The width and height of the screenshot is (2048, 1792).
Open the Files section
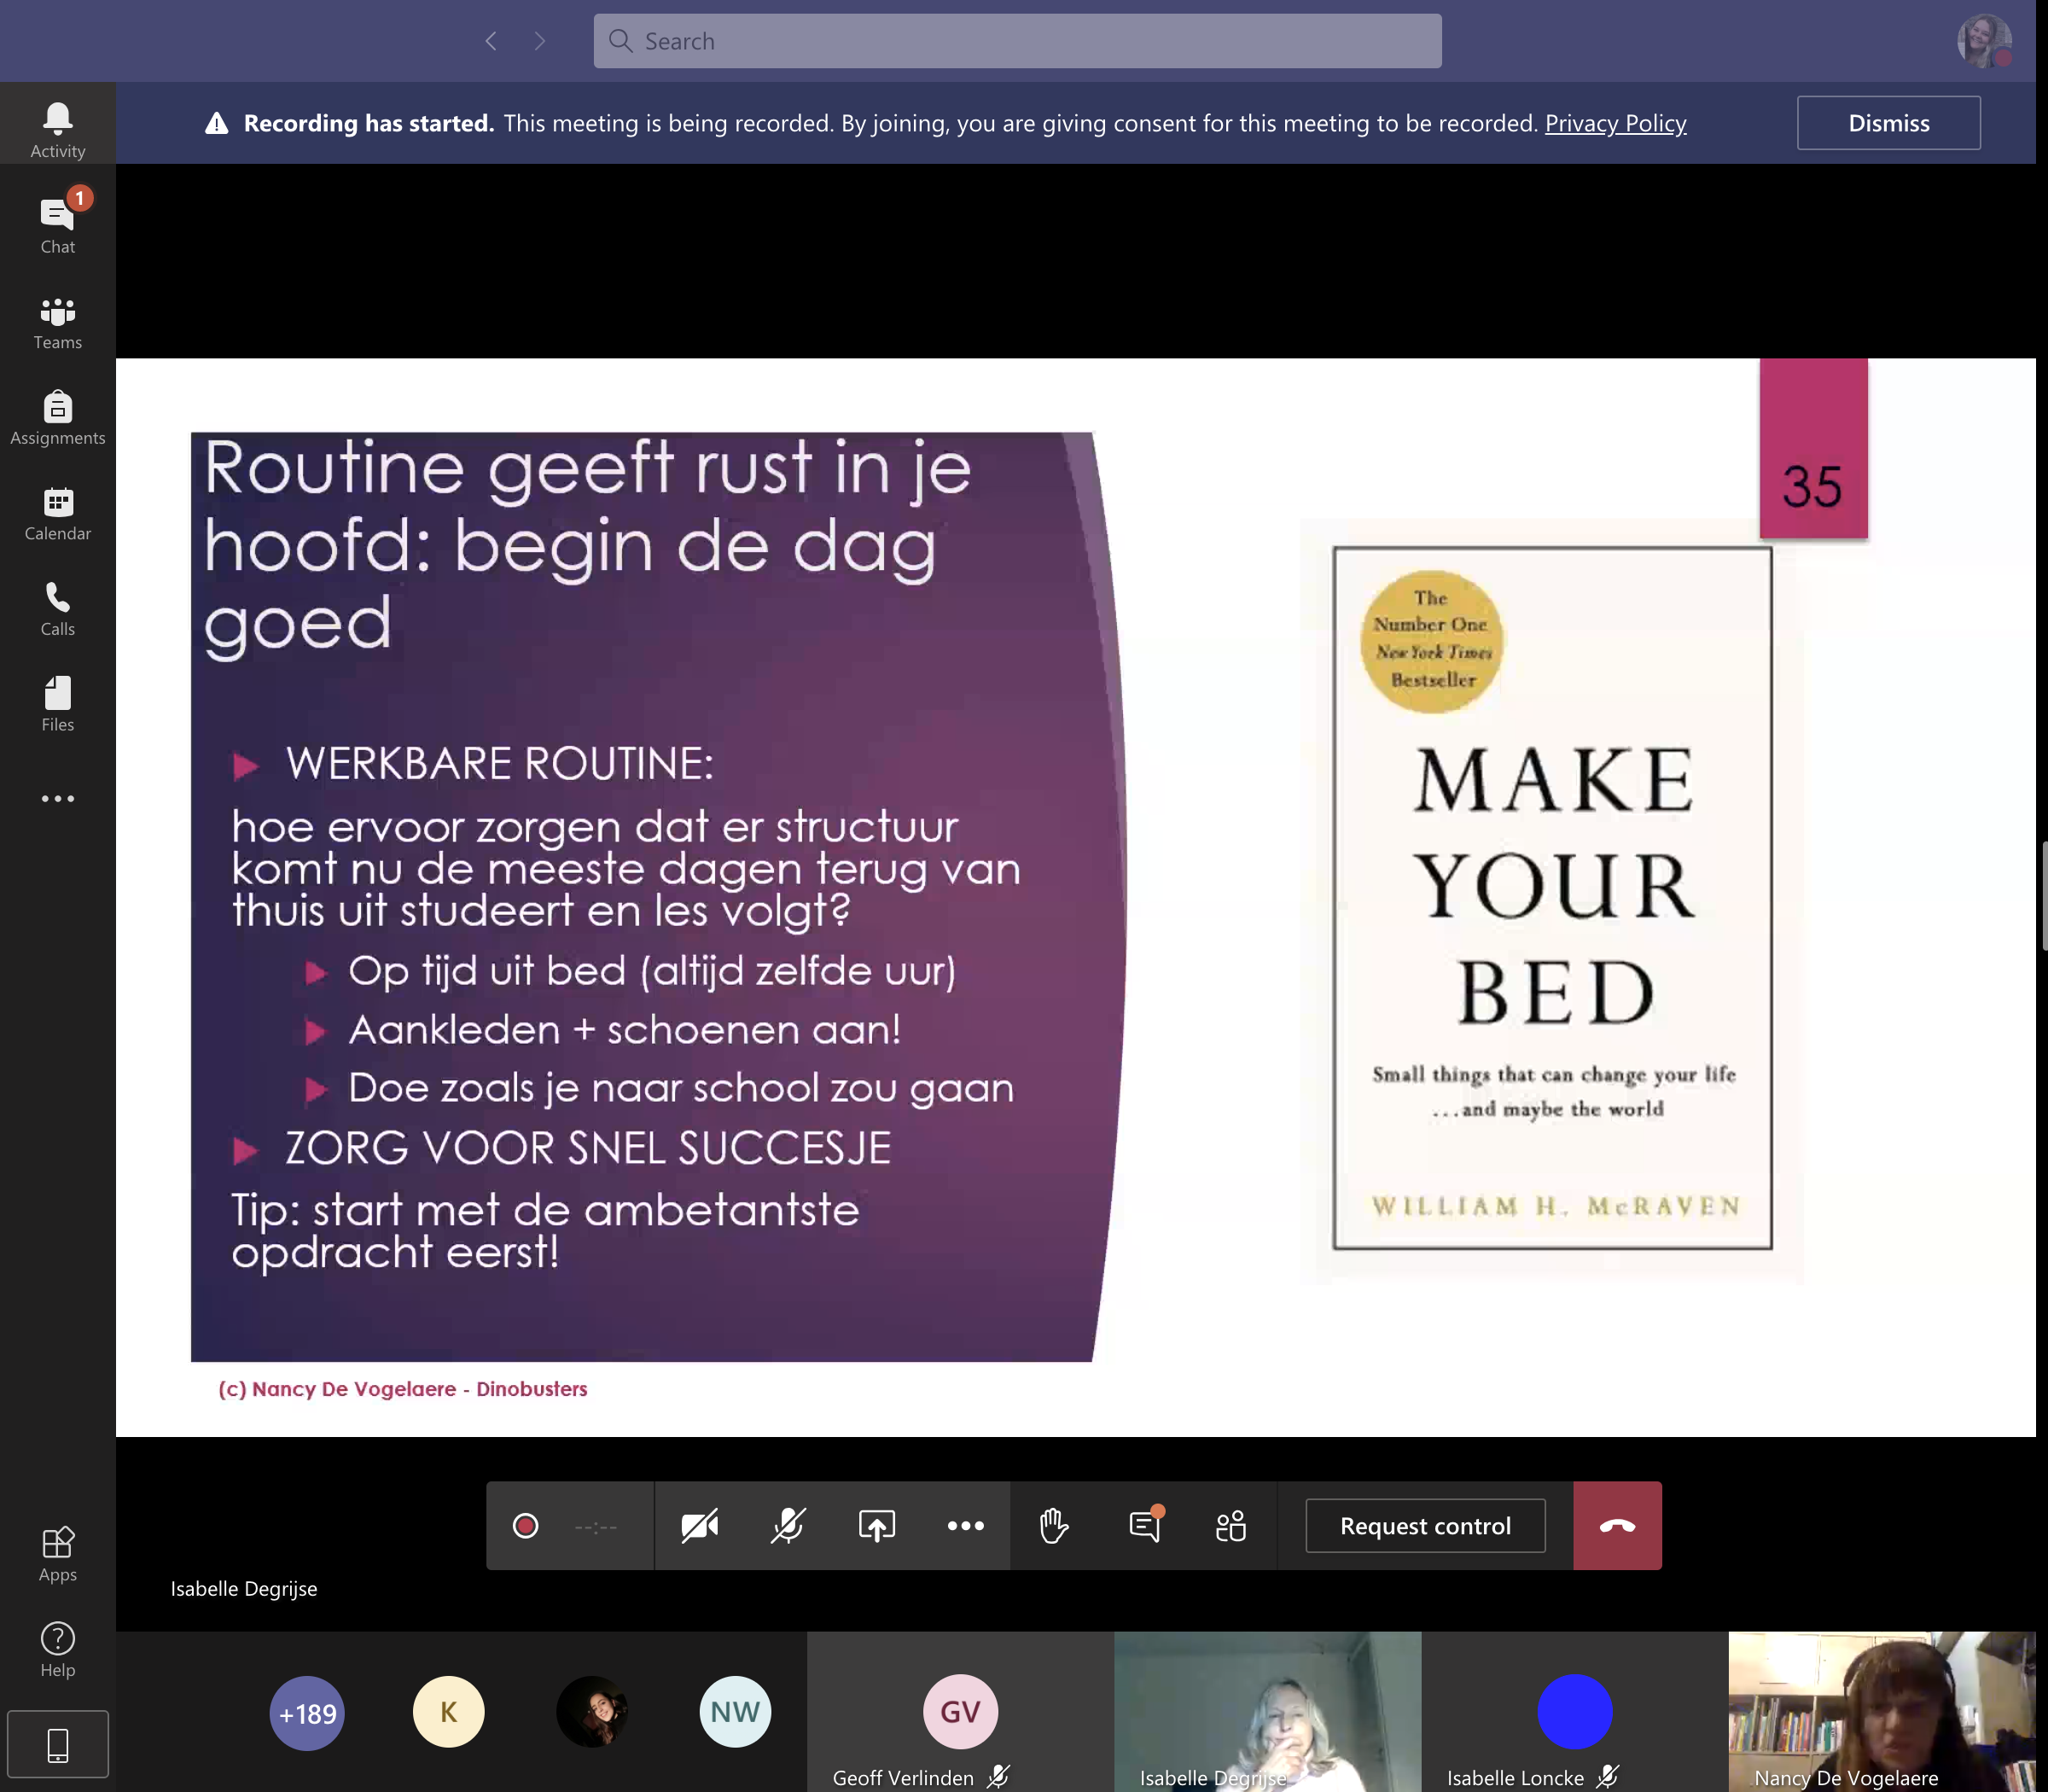[57, 704]
